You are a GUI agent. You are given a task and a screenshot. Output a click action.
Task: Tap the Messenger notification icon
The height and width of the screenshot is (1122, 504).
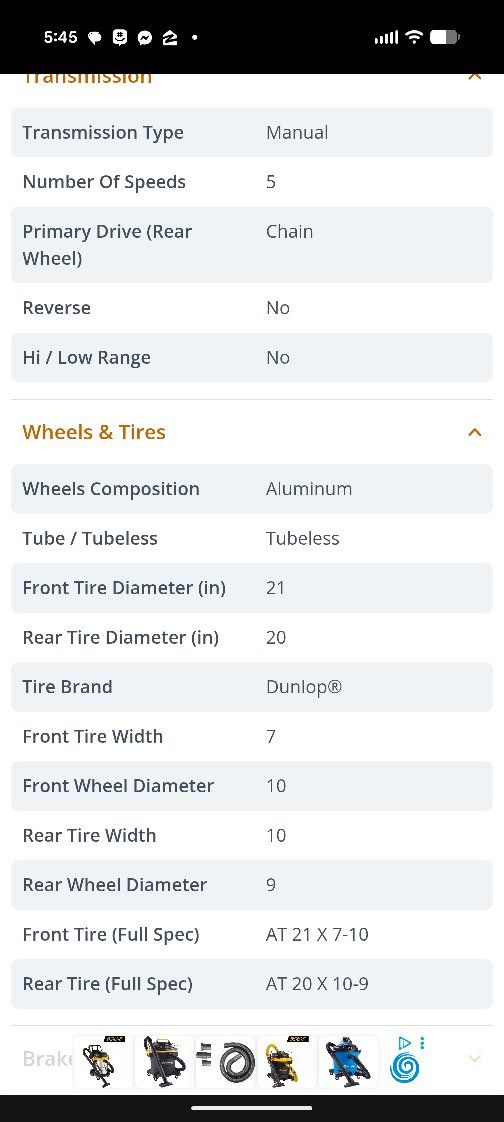145,38
